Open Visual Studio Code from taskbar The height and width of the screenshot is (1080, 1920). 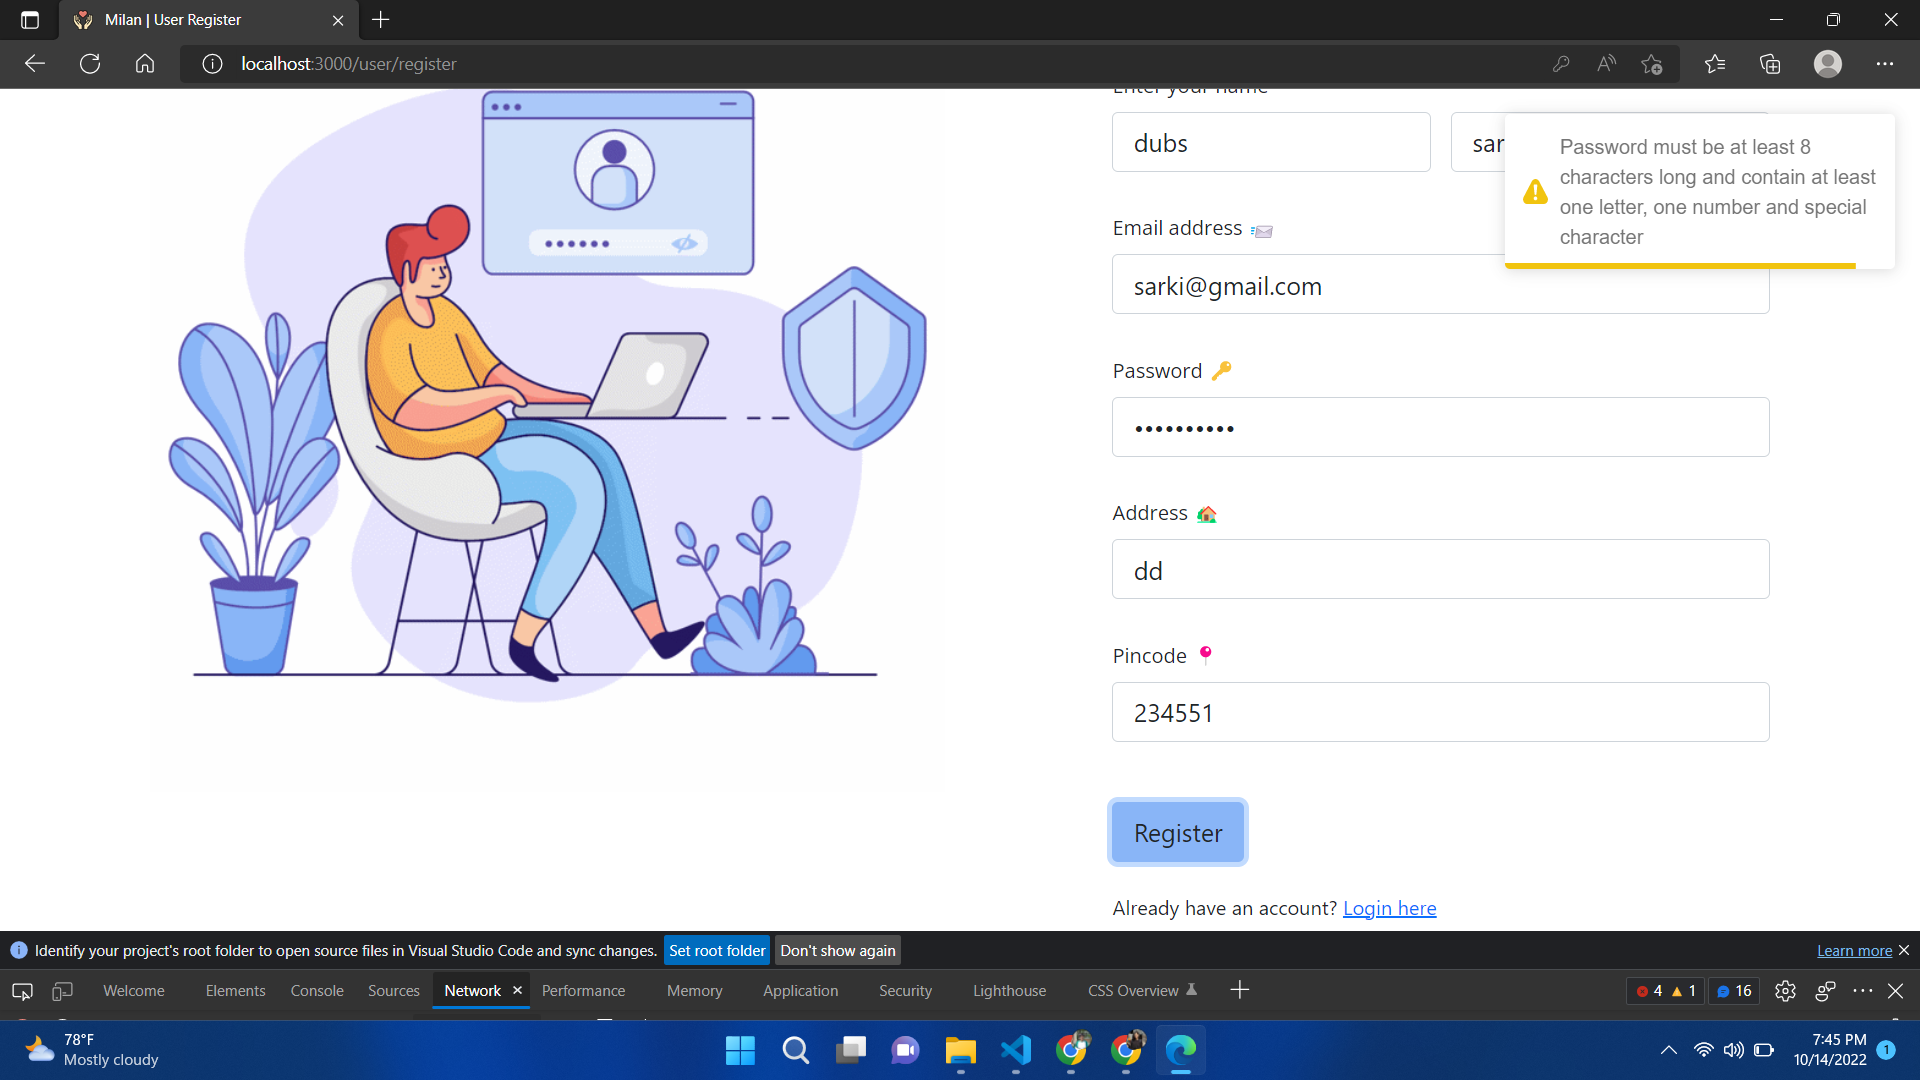click(1015, 1050)
